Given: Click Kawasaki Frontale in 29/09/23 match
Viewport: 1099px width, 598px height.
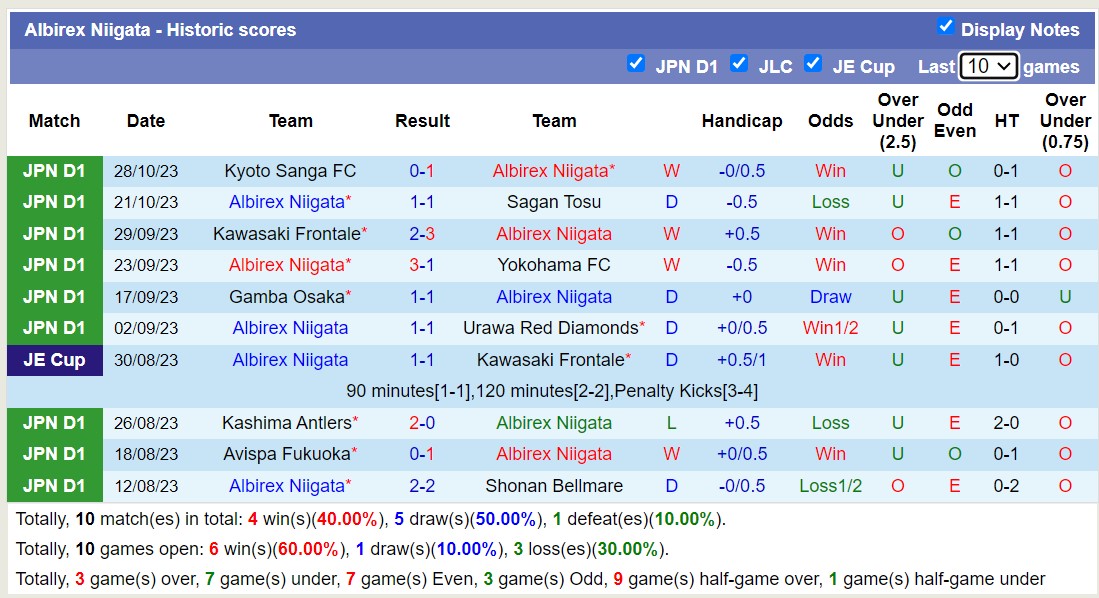Looking at the screenshot, I should click(x=286, y=234).
